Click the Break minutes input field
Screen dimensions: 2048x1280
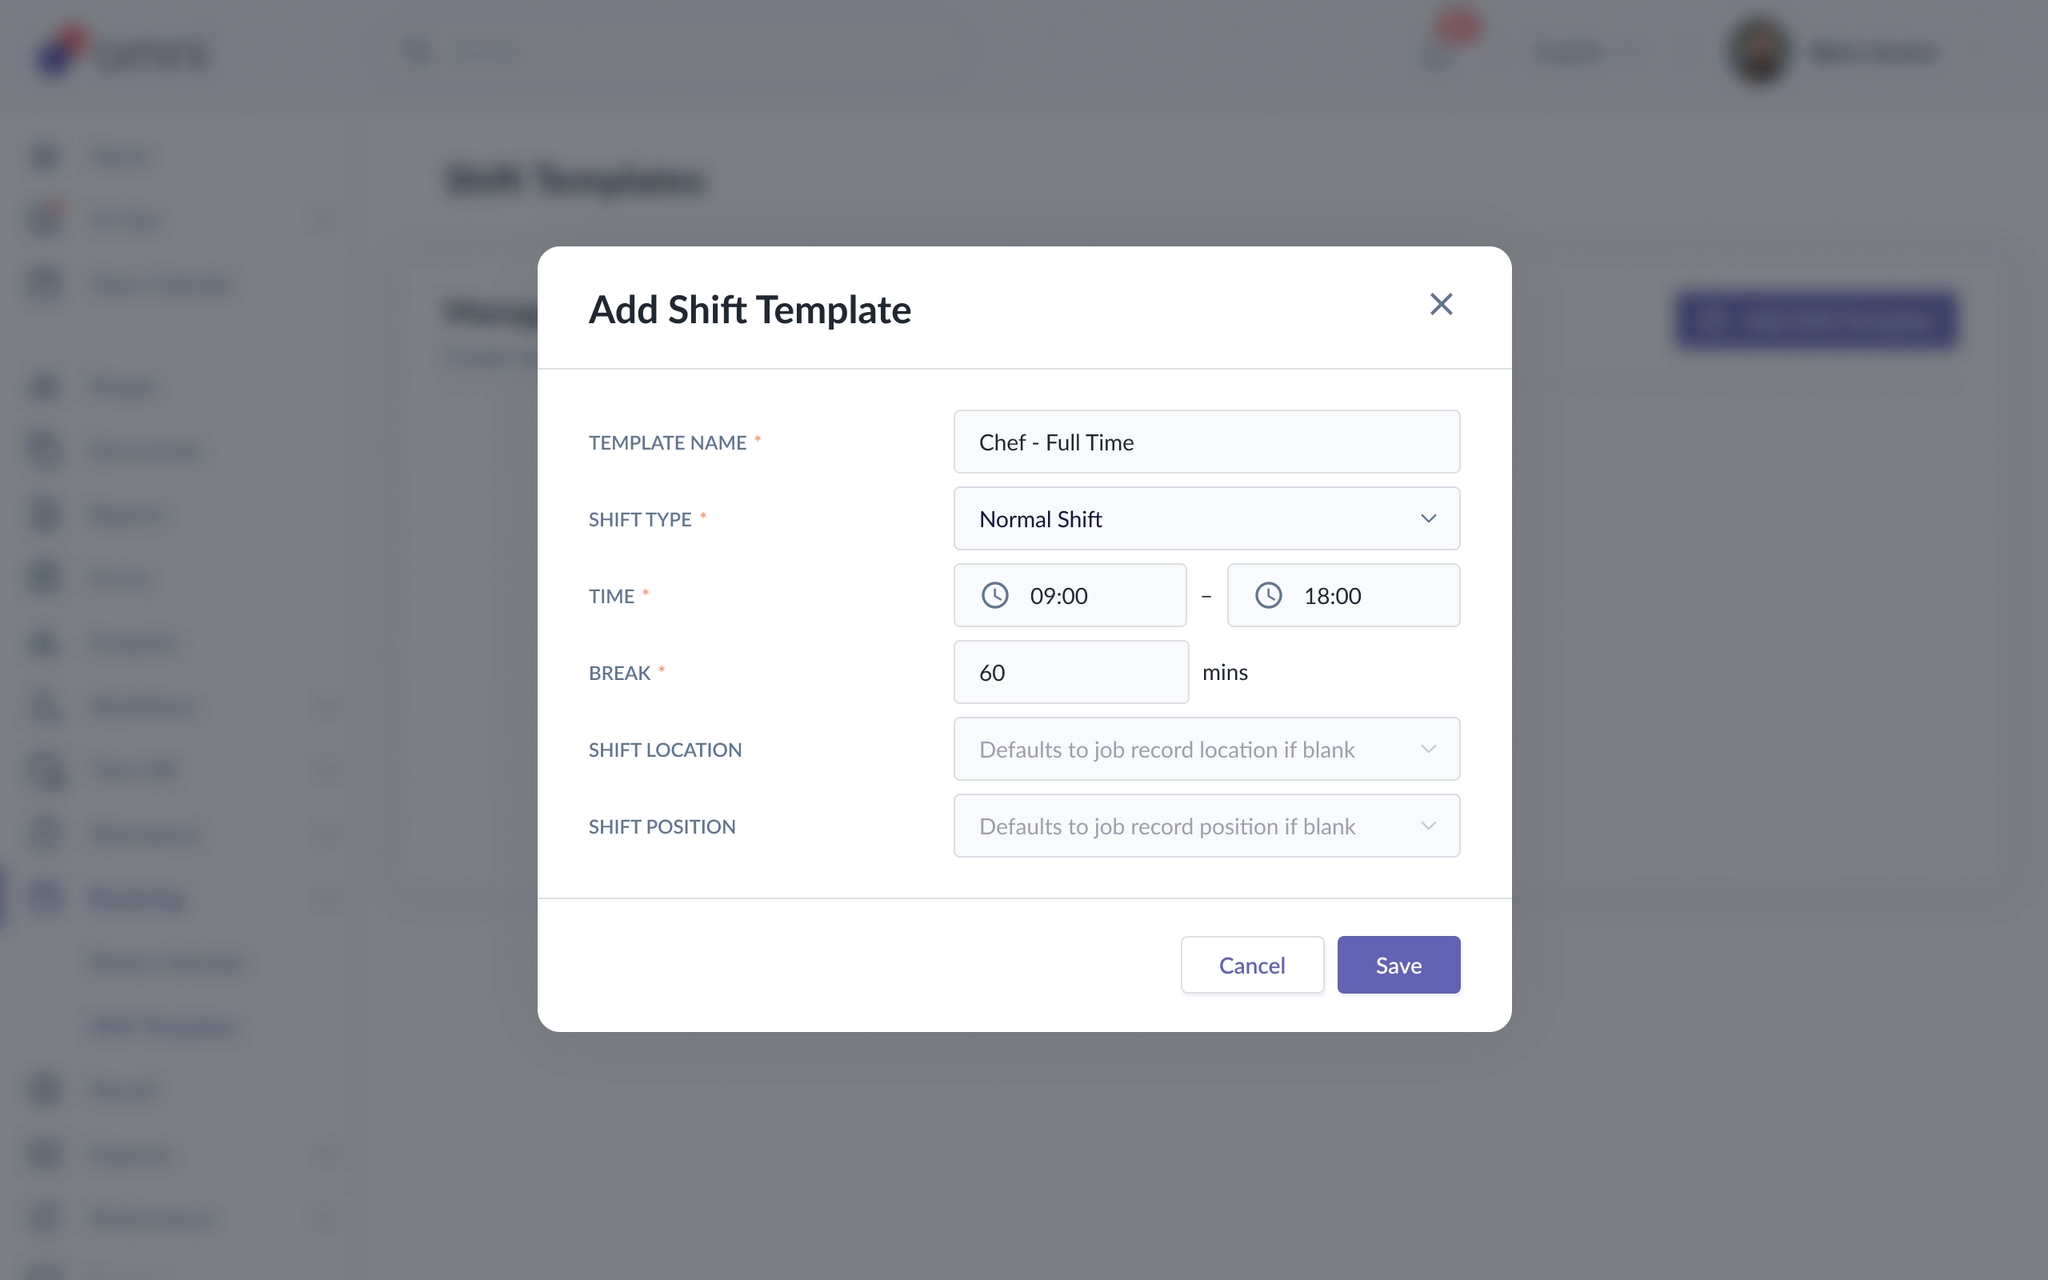(x=1071, y=672)
